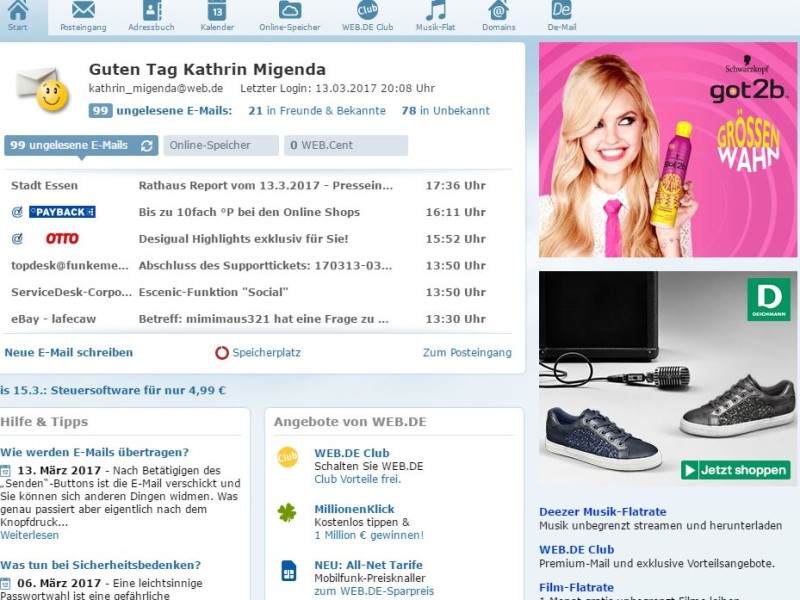Open 21 in Freunde & Bekannte
Screen dimensions: 800x600
pos(317,111)
